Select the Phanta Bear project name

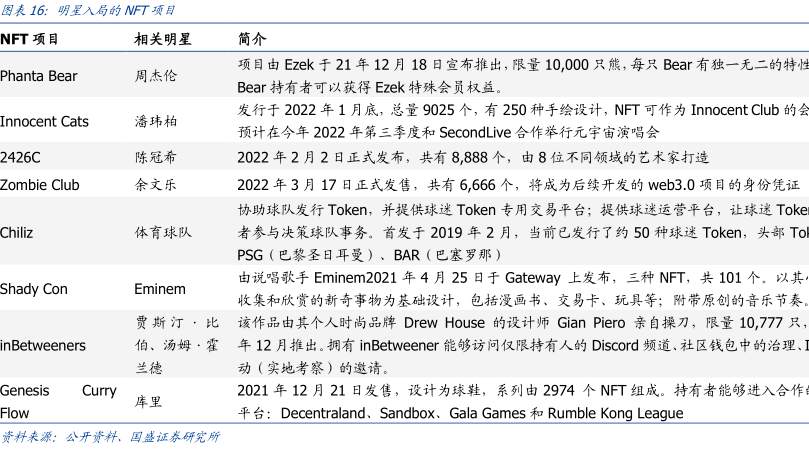pos(39,76)
